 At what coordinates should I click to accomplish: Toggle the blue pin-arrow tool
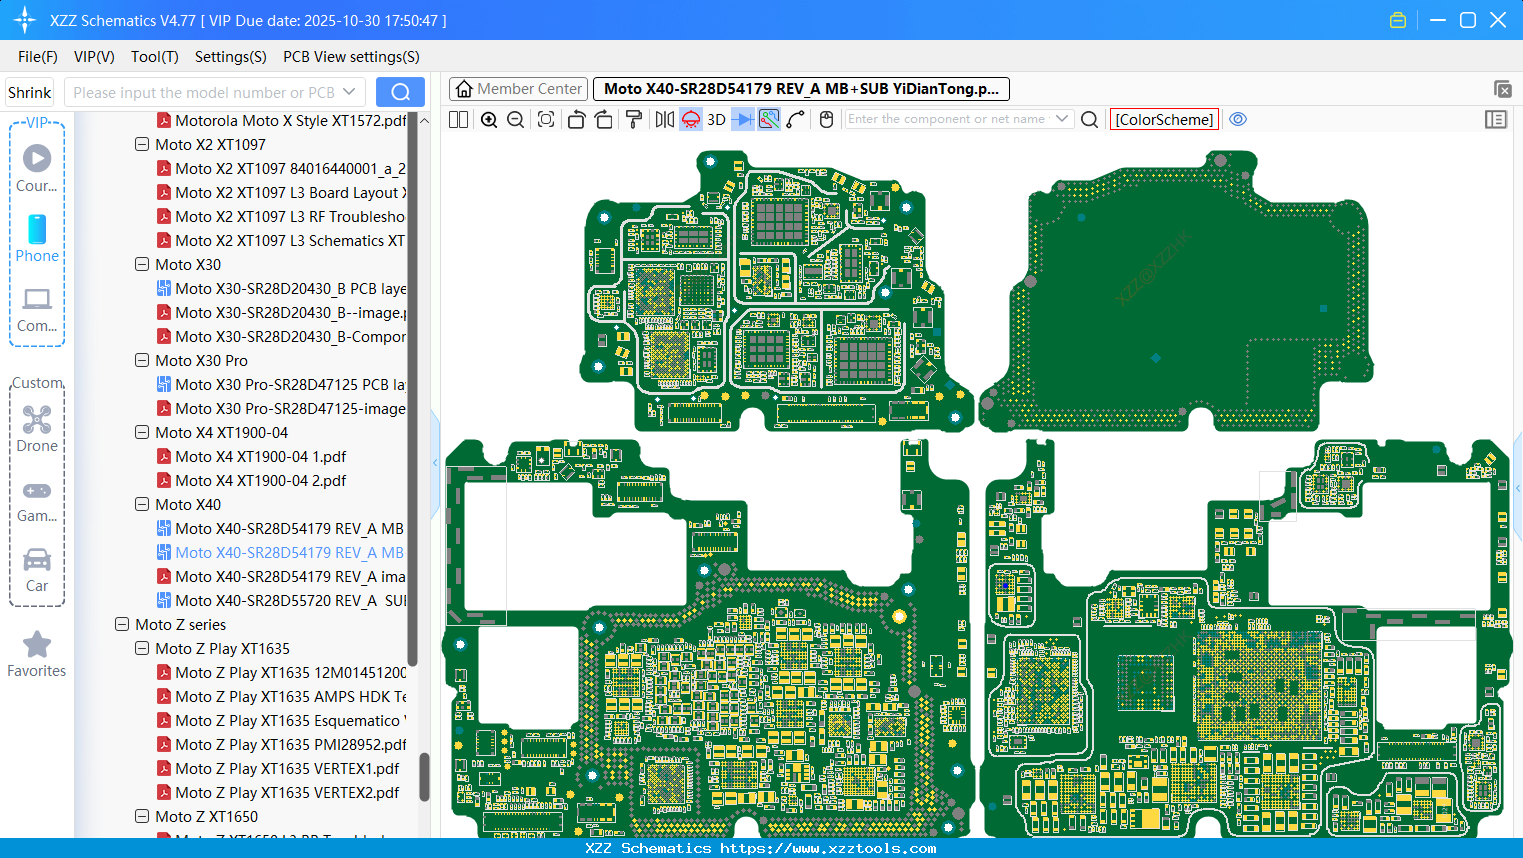pyautogui.click(x=743, y=119)
